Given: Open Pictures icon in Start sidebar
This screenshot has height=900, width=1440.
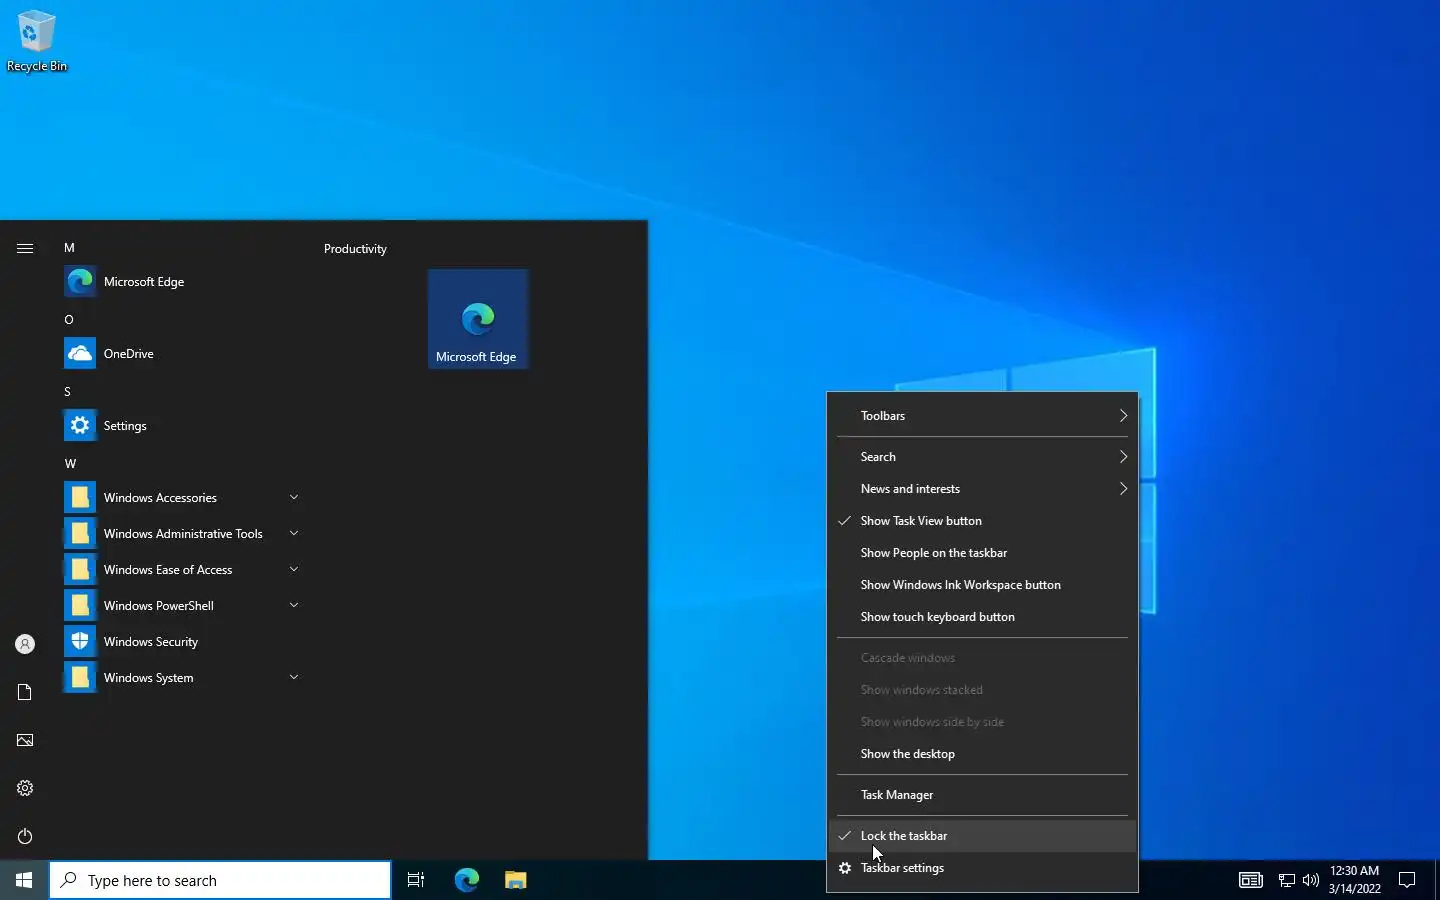Looking at the screenshot, I should (x=25, y=740).
